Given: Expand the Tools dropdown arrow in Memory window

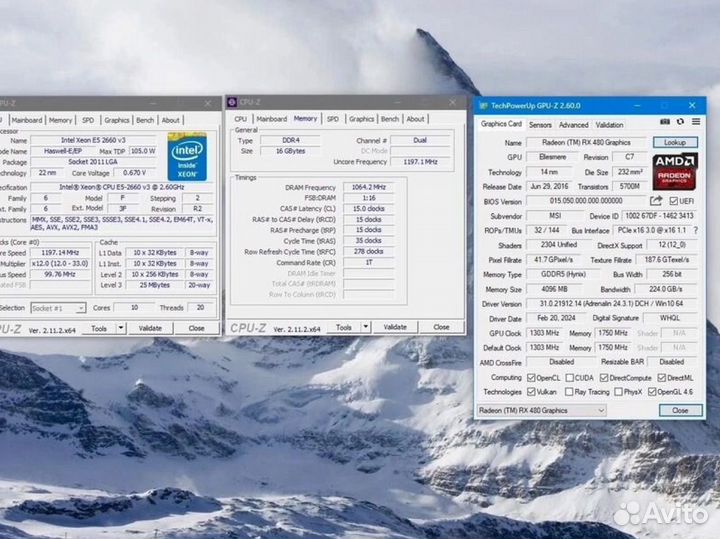Looking at the screenshot, I should [x=365, y=327].
